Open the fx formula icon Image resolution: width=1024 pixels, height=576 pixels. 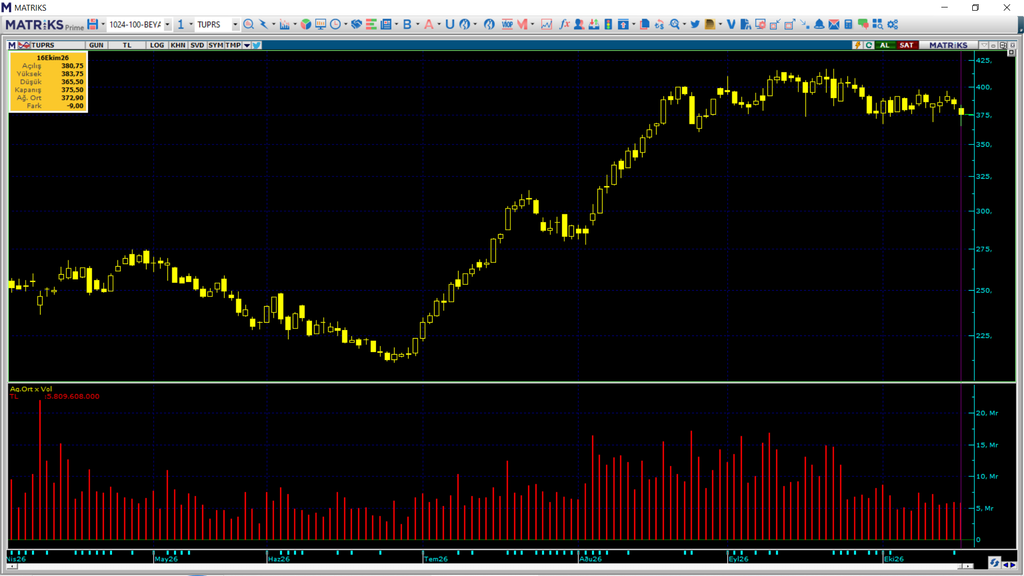564,24
